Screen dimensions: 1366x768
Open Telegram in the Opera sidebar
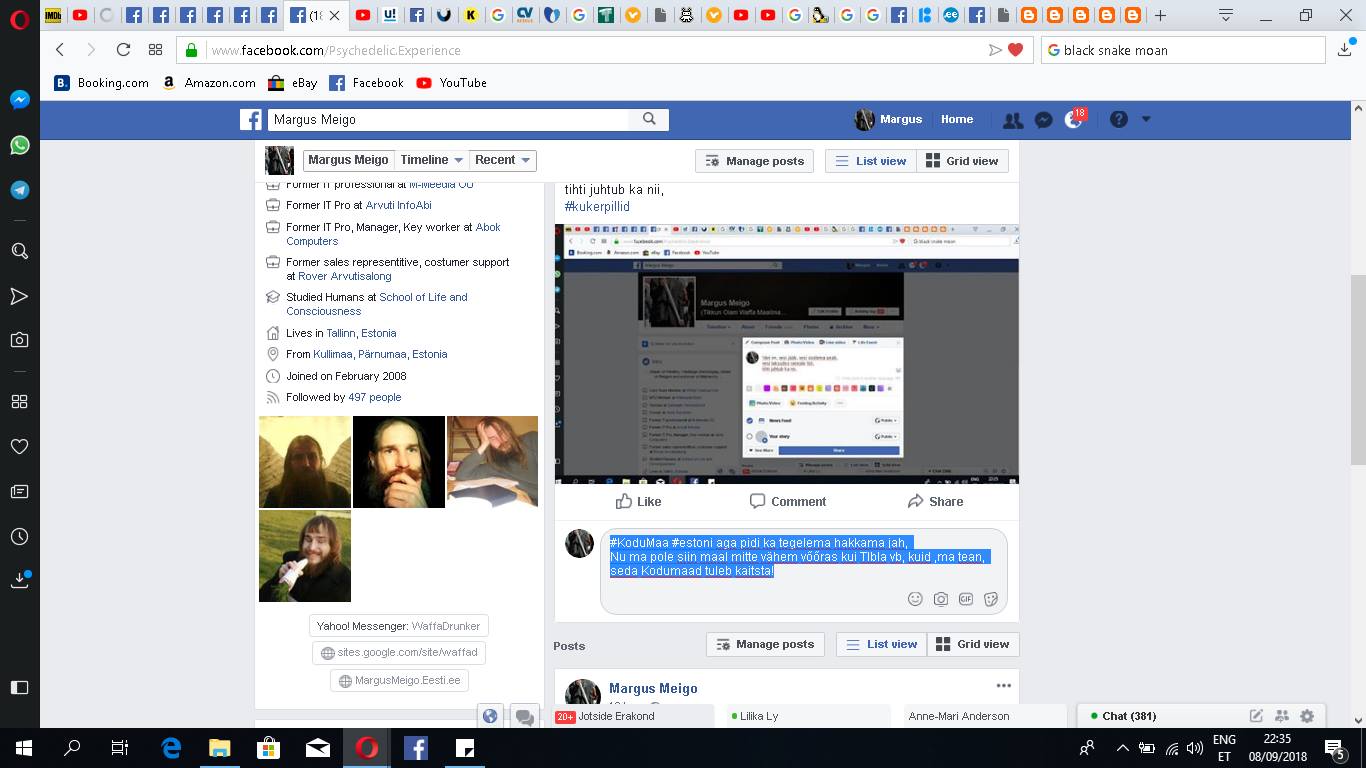point(19,191)
